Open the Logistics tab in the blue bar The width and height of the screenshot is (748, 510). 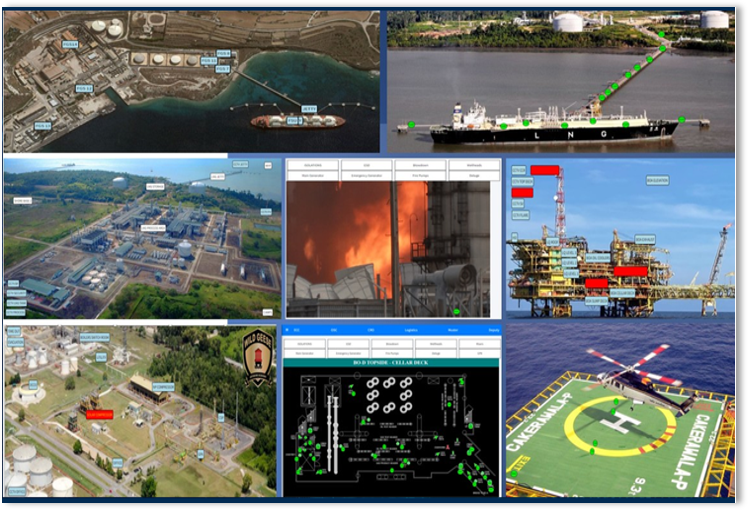pos(411,330)
